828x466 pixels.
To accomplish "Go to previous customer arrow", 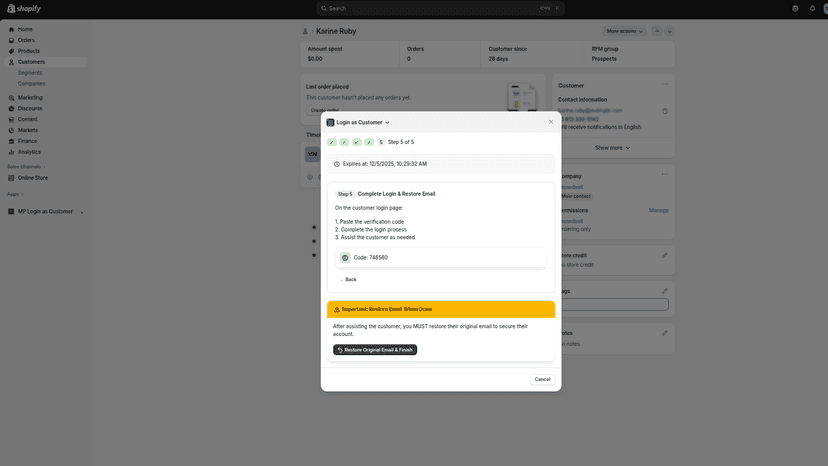I will point(657,31).
